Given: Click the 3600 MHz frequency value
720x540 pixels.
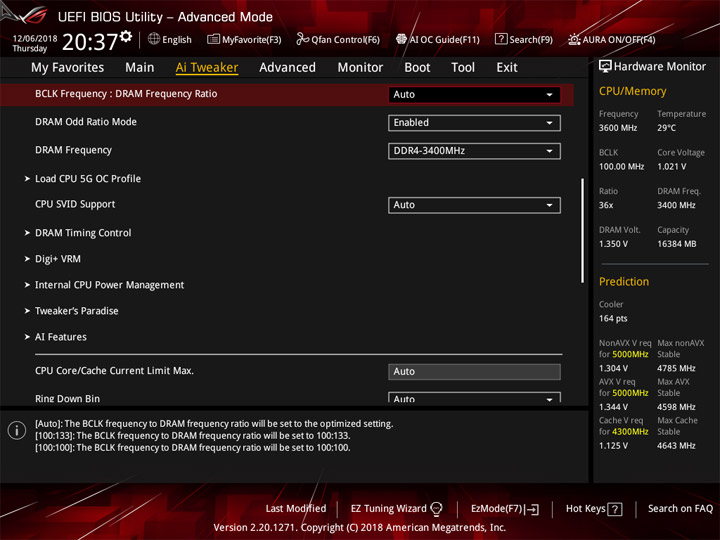Looking at the screenshot, I should click(618, 128).
